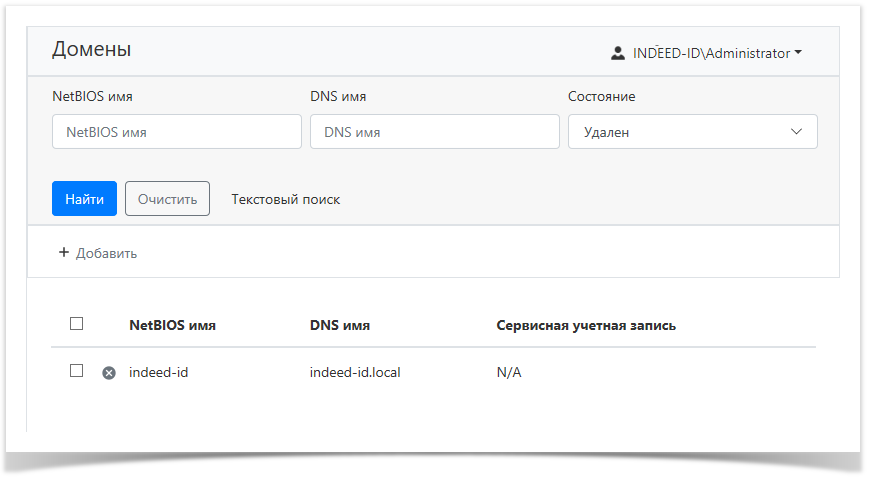Open the INDEED-ID\Administrator account menu
This screenshot has height=481, width=874.
click(710, 53)
